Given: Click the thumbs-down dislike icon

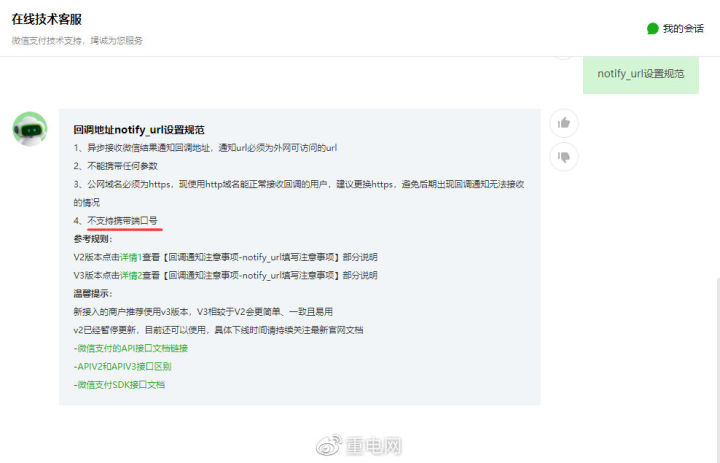Looking at the screenshot, I should pyautogui.click(x=563, y=157).
